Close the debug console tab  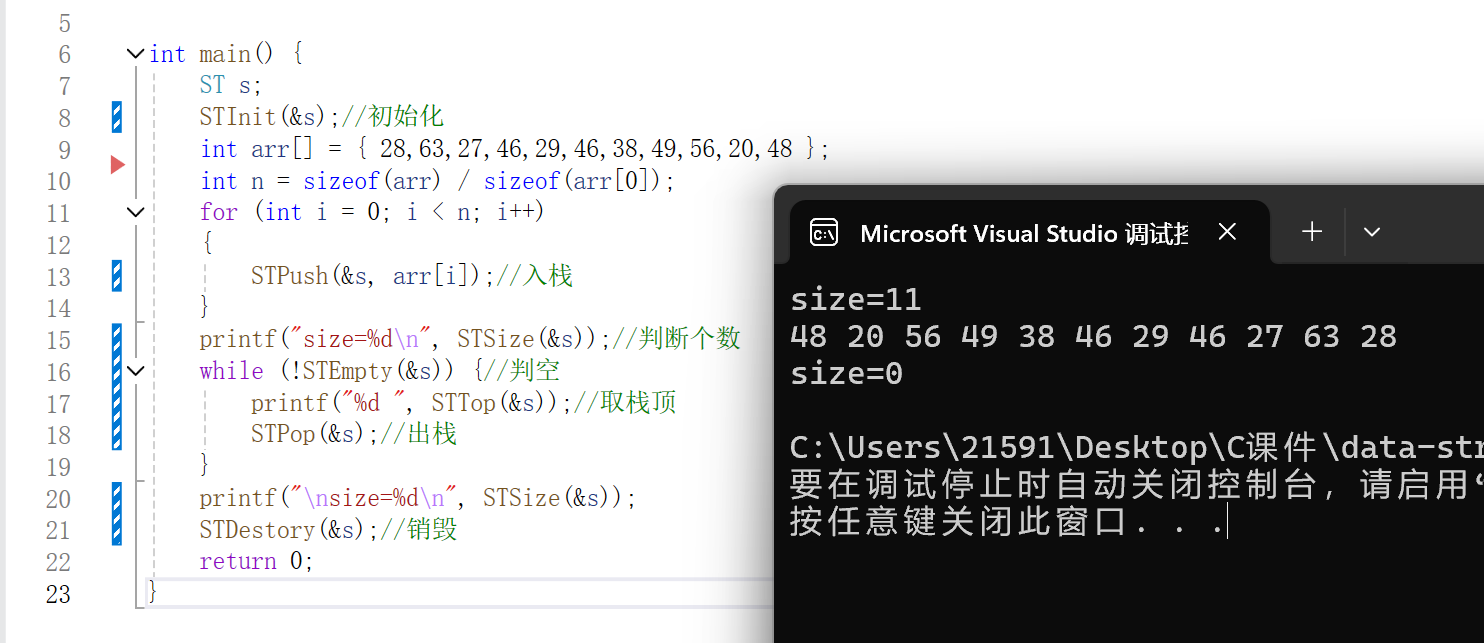click(1228, 232)
